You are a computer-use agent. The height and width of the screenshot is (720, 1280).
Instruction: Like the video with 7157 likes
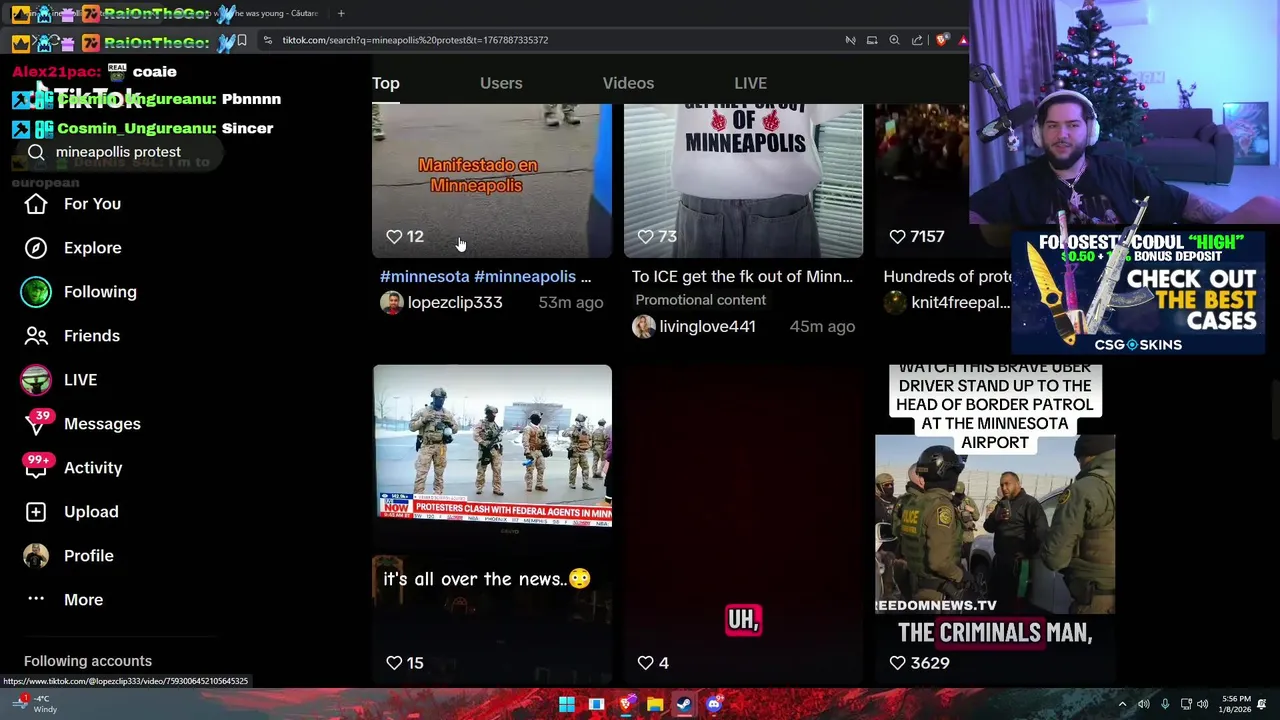pos(897,237)
